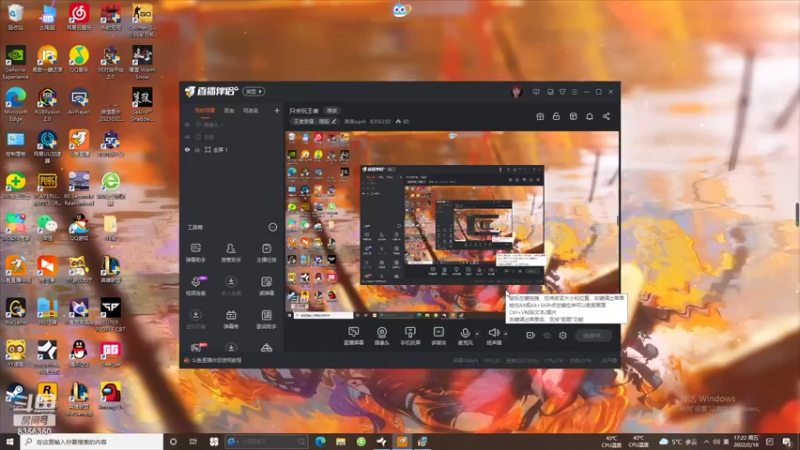Add a new scene with plus icon

pos(277,110)
